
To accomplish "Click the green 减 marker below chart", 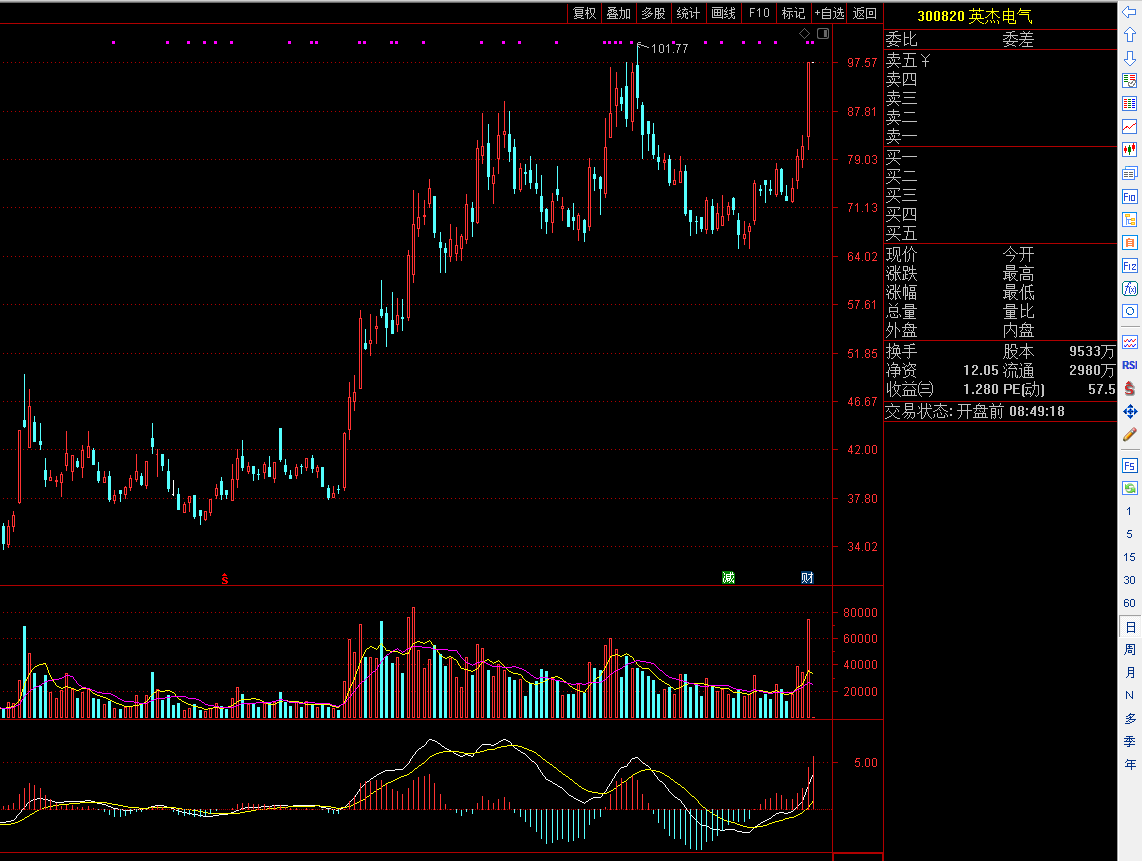I will point(728,578).
